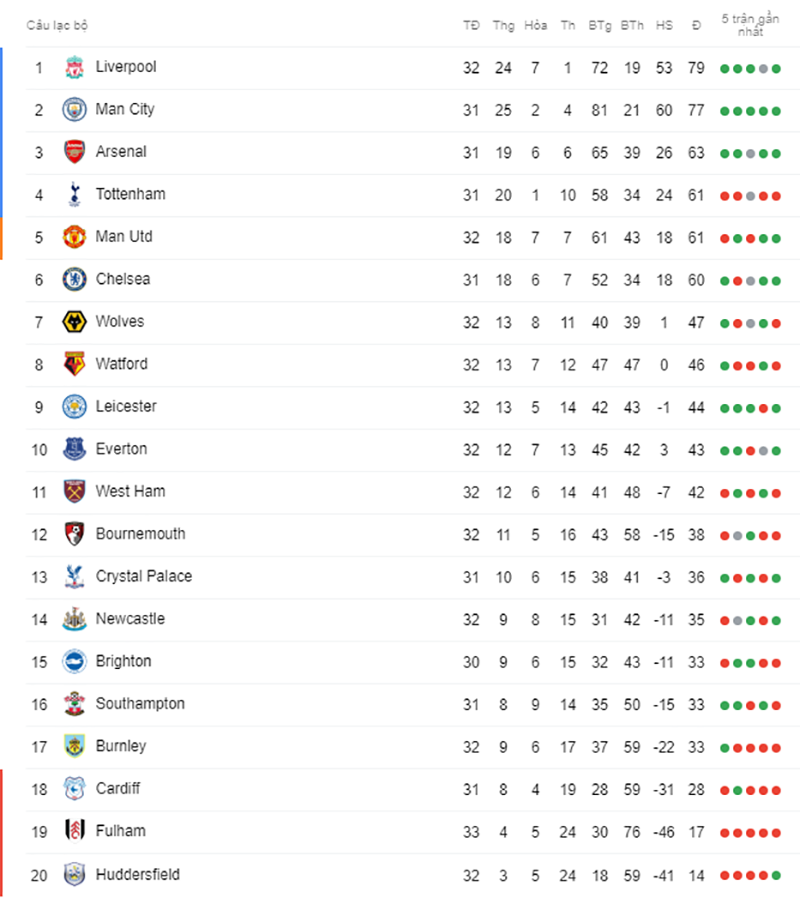Click the Huddersfield crest
This screenshot has height=916, width=800.
[74, 875]
